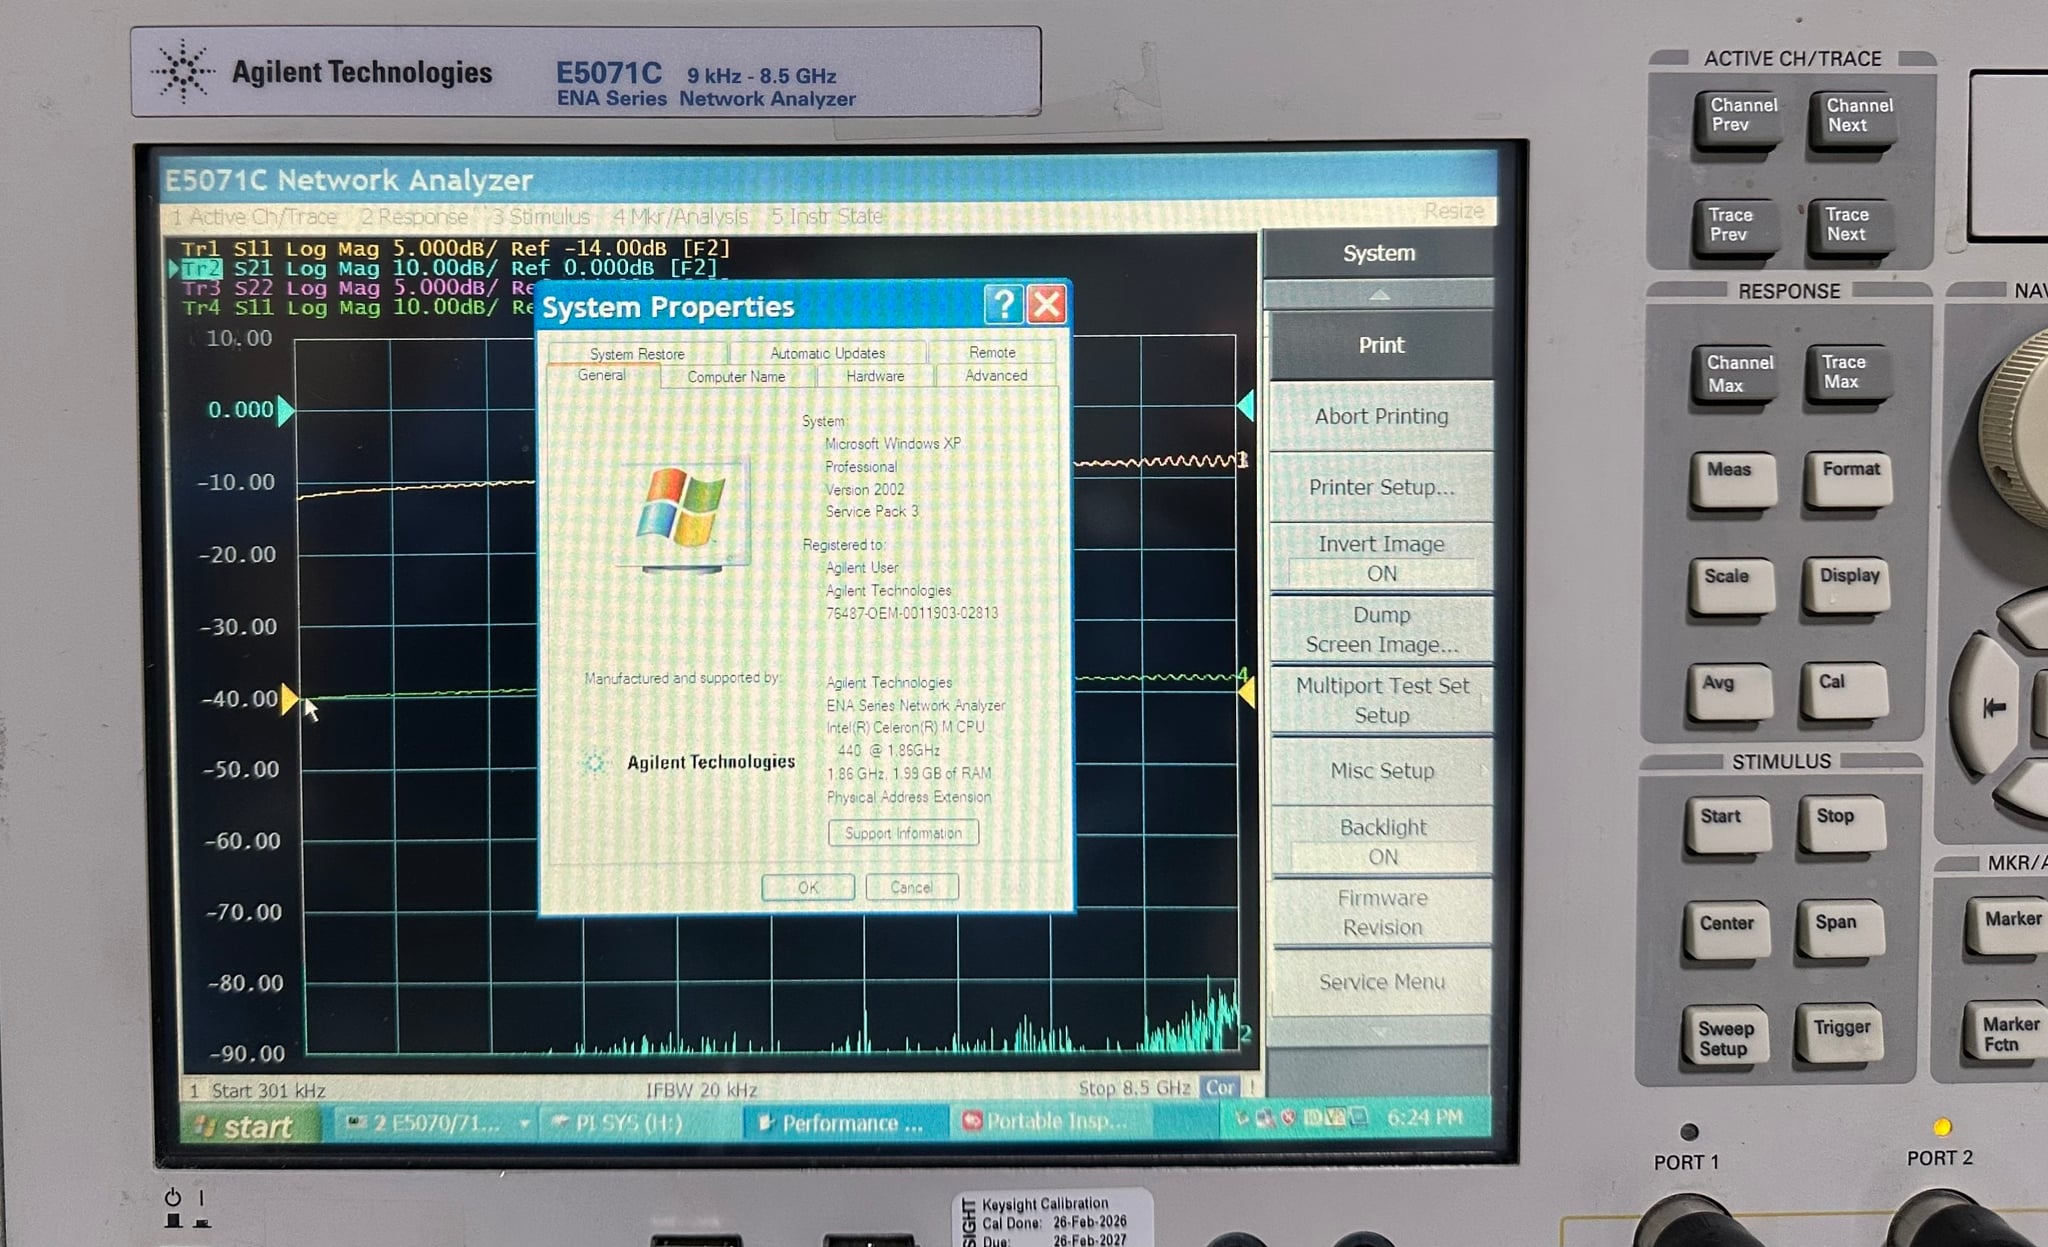Screen dimensions: 2048x1247
Task: Open the Printer Setup... softkey
Action: (x=1381, y=487)
